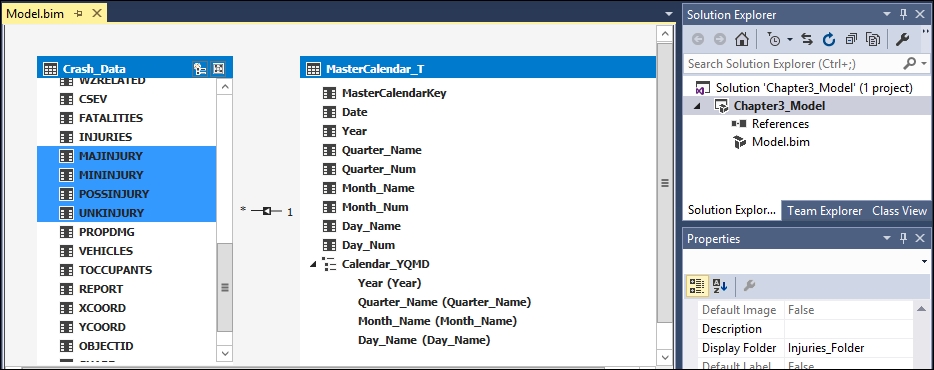Go to Home in Solution Explorer
Screen dimensions: 934x370
tap(742, 39)
